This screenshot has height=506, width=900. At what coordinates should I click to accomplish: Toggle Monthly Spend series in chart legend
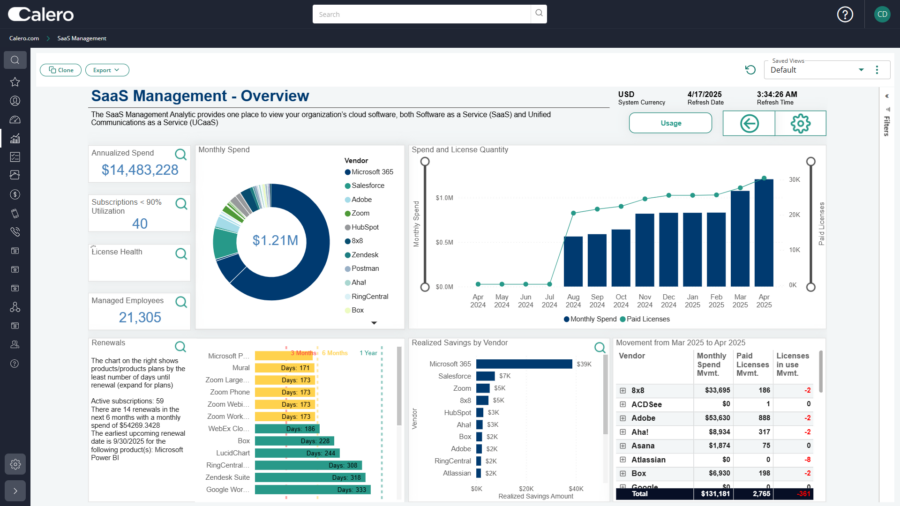pyautogui.click(x=590, y=319)
